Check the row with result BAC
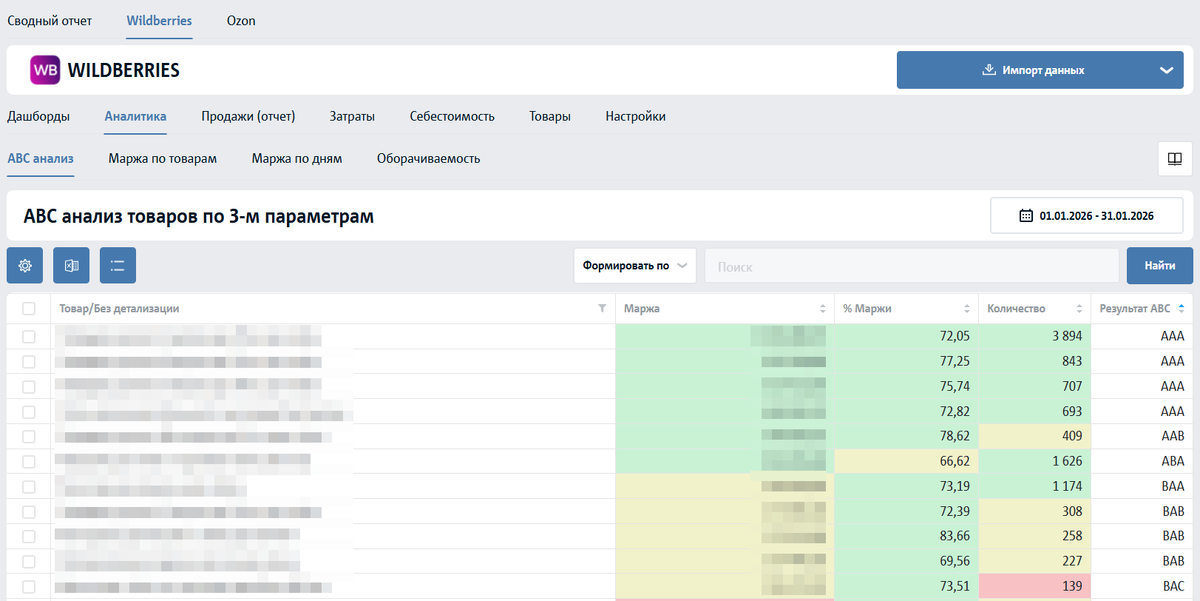This screenshot has width=1200, height=601. pos(28,586)
